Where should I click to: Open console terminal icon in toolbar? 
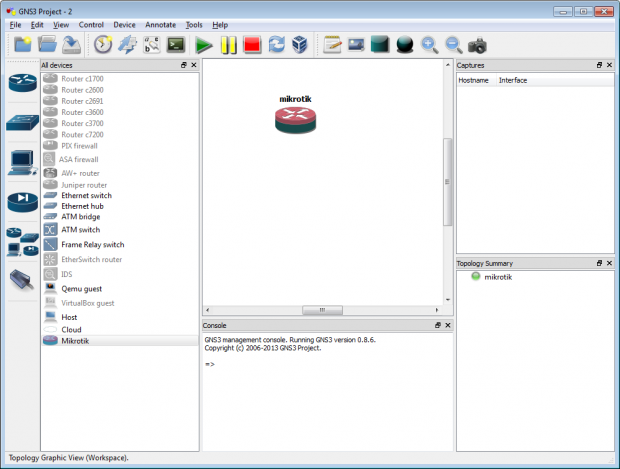[x=176, y=44]
